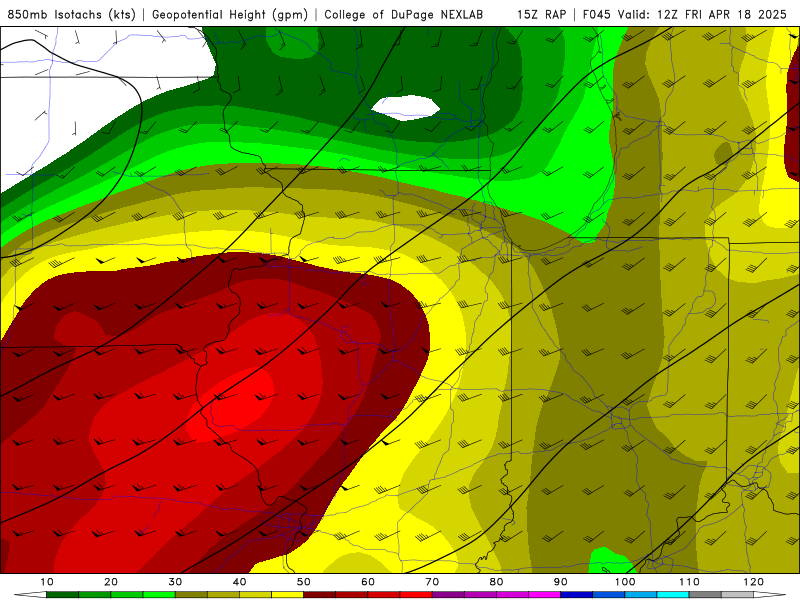Click the right arrow end of the color bar
Image resolution: width=800 pixels, height=600 pixels.
click(769, 595)
